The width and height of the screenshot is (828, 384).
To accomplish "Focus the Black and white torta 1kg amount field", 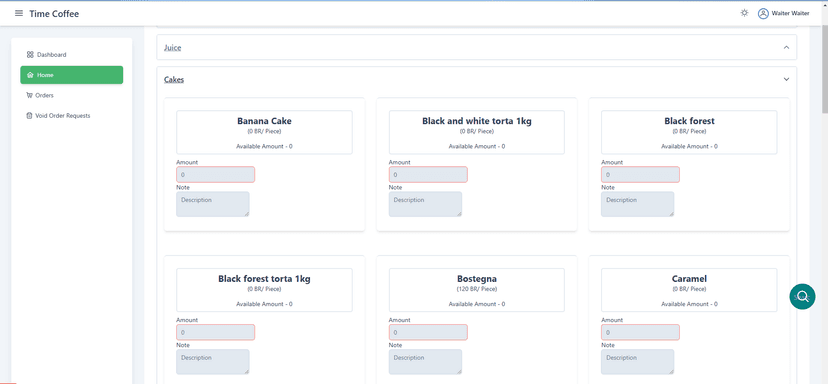I will pos(428,175).
